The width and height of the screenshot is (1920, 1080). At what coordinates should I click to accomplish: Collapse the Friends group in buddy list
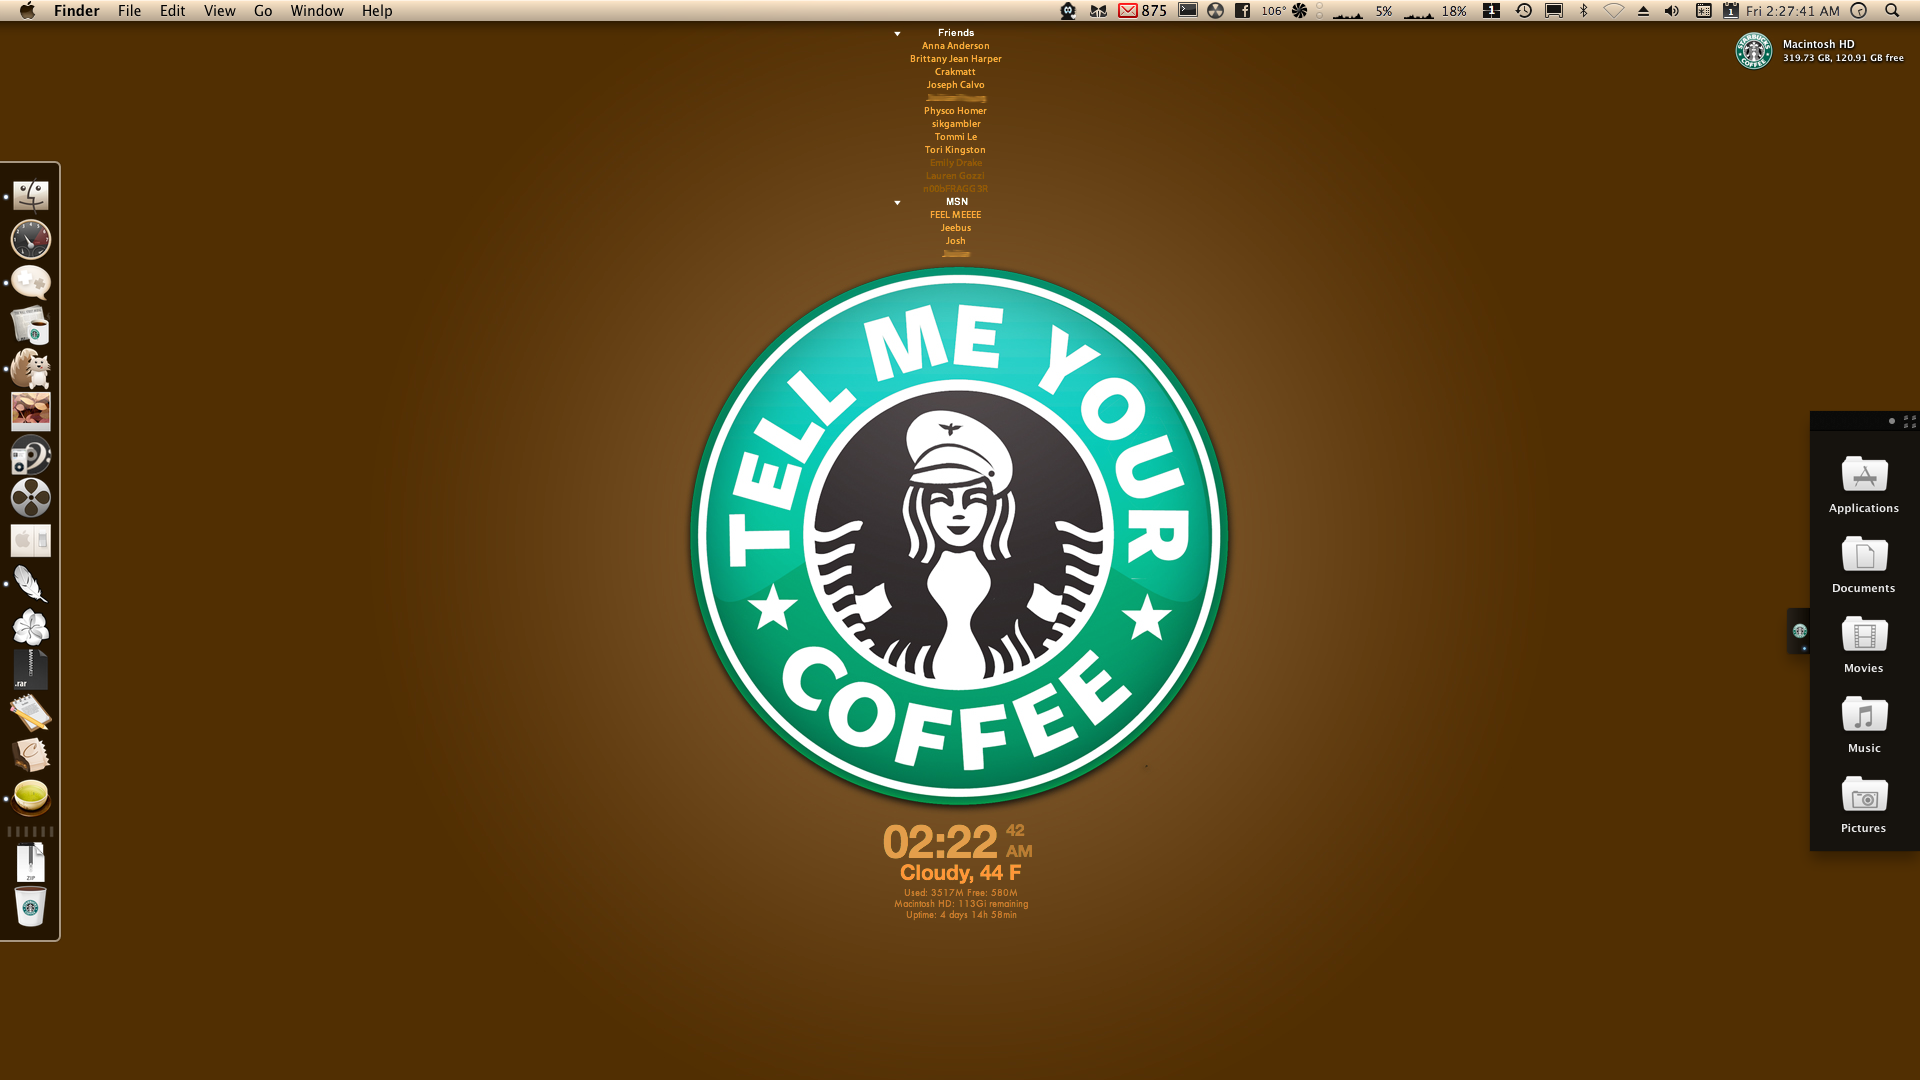tap(897, 34)
